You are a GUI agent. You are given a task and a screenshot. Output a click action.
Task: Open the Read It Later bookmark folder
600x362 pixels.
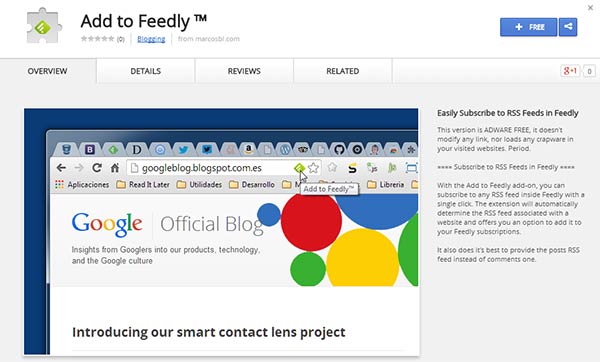pos(143,184)
